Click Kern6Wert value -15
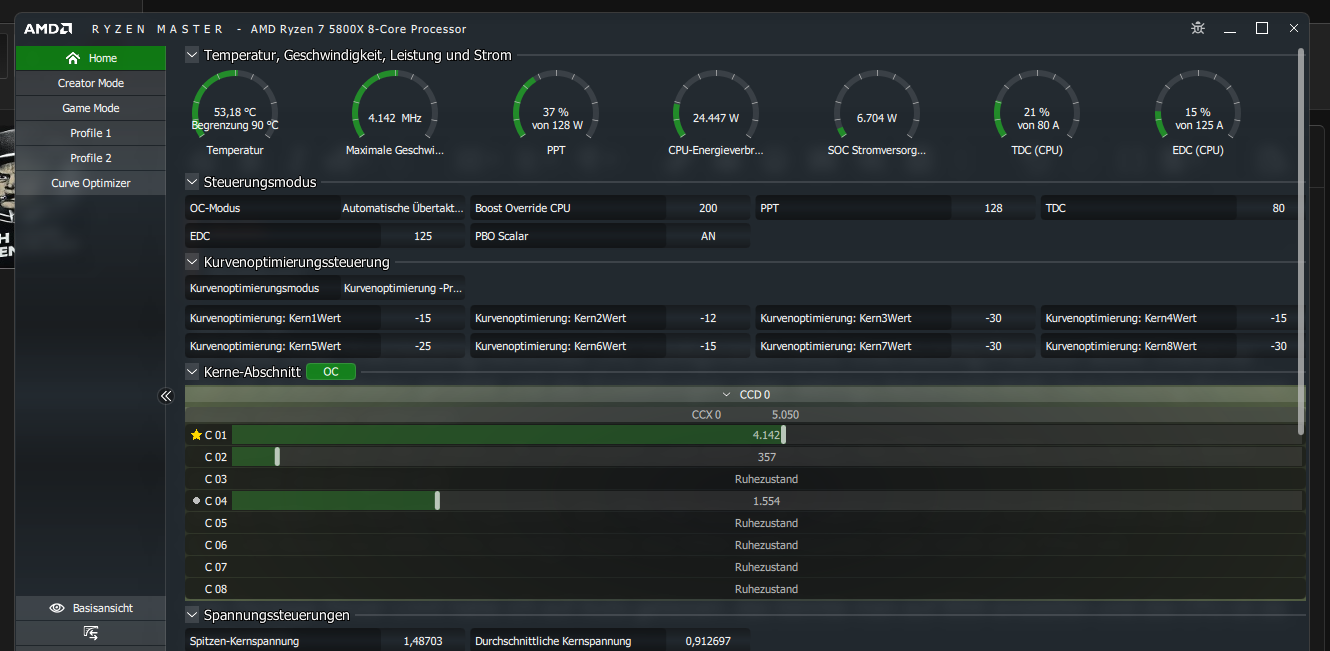 pyautogui.click(x=708, y=346)
